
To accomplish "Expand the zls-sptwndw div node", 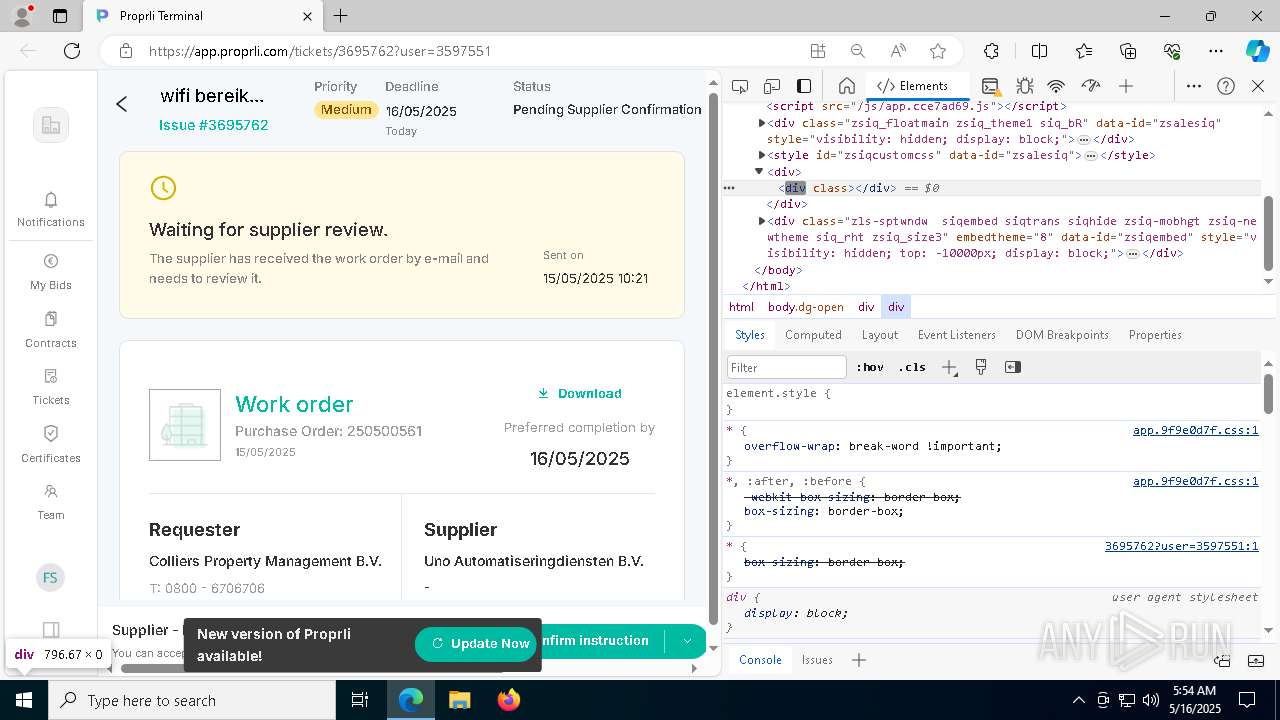I will coord(762,221).
